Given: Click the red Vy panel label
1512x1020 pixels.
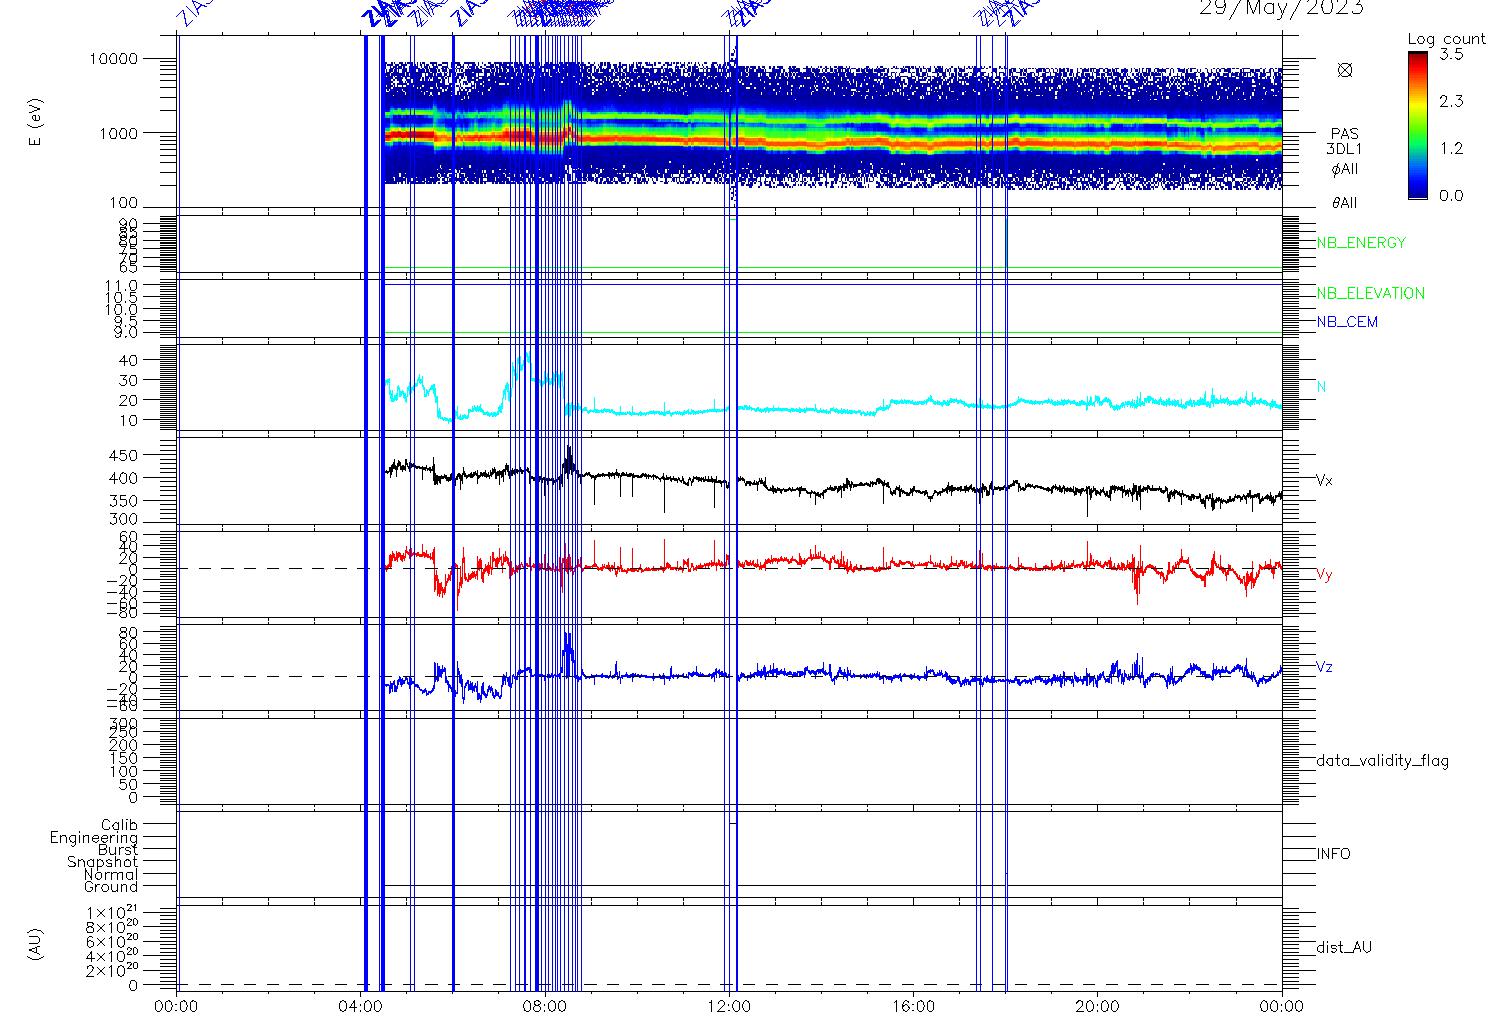Looking at the screenshot, I should pos(1324,575).
